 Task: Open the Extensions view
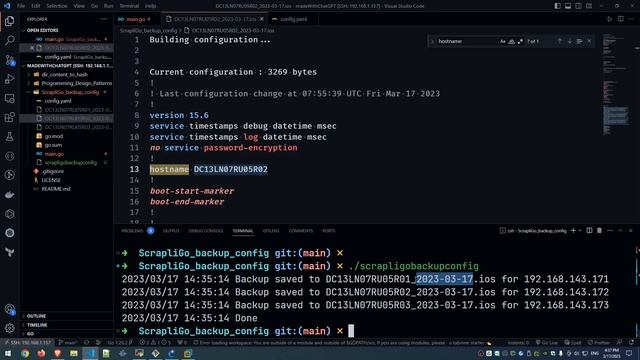(x=10, y=118)
